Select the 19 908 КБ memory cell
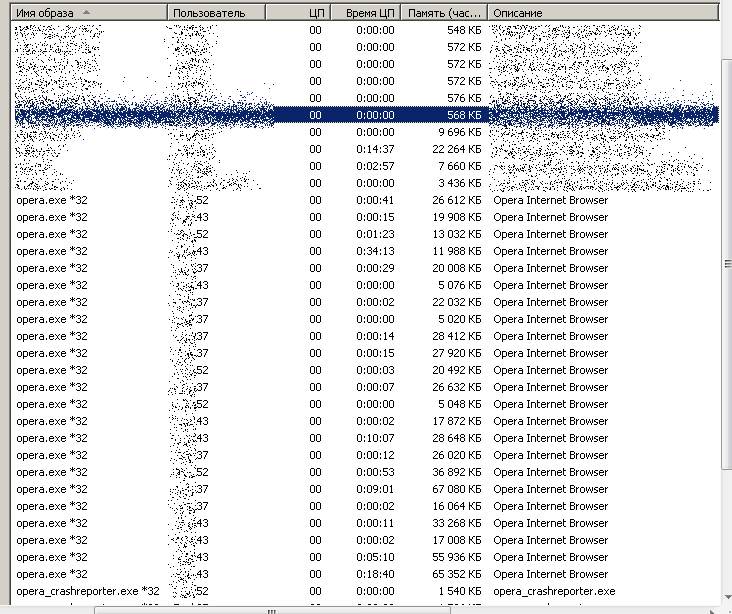 click(x=457, y=217)
